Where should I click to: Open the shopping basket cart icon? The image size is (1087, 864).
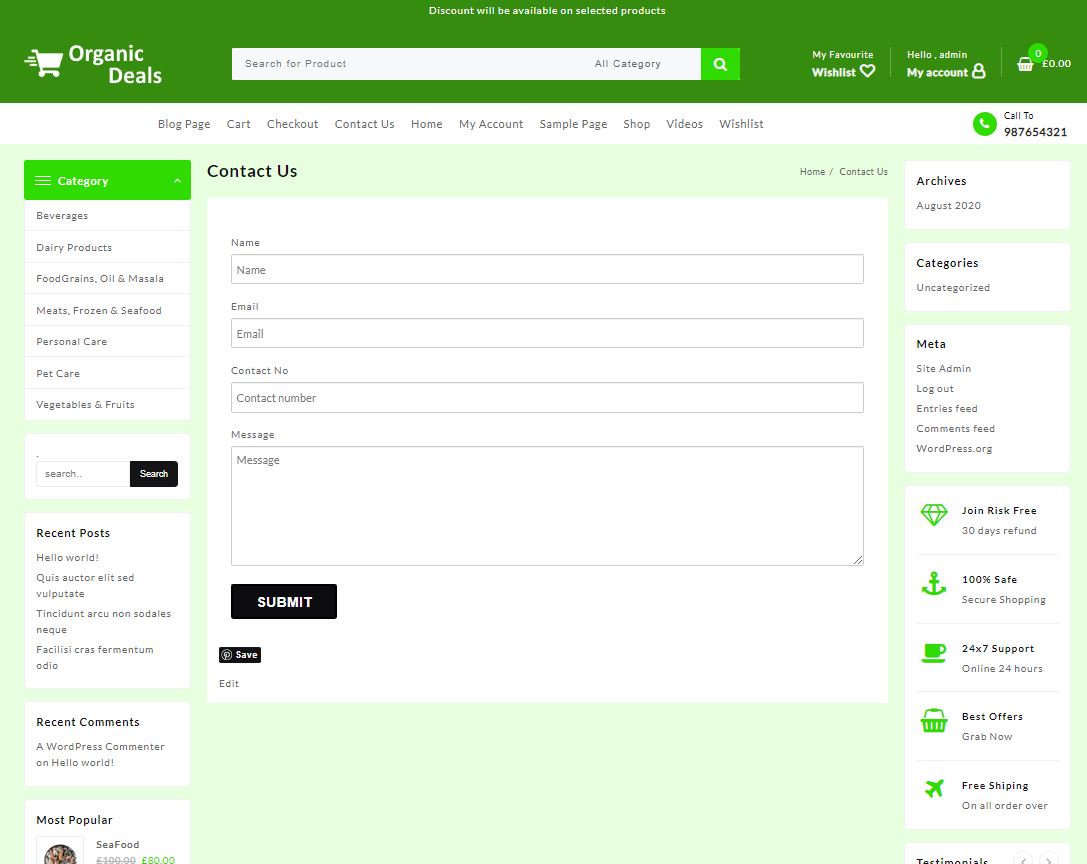tap(1025, 64)
